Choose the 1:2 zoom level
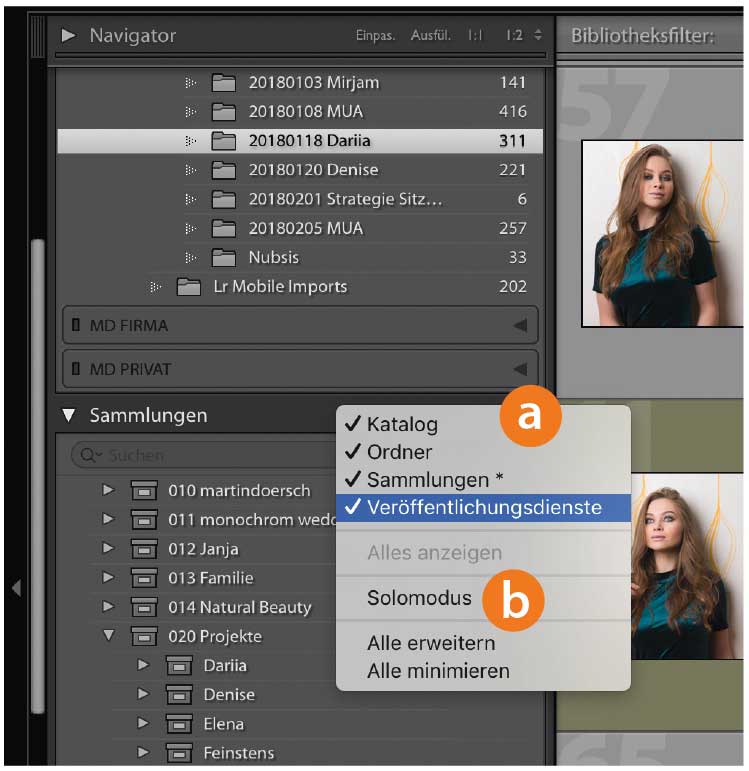This screenshot has height=771, width=749. (x=514, y=35)
